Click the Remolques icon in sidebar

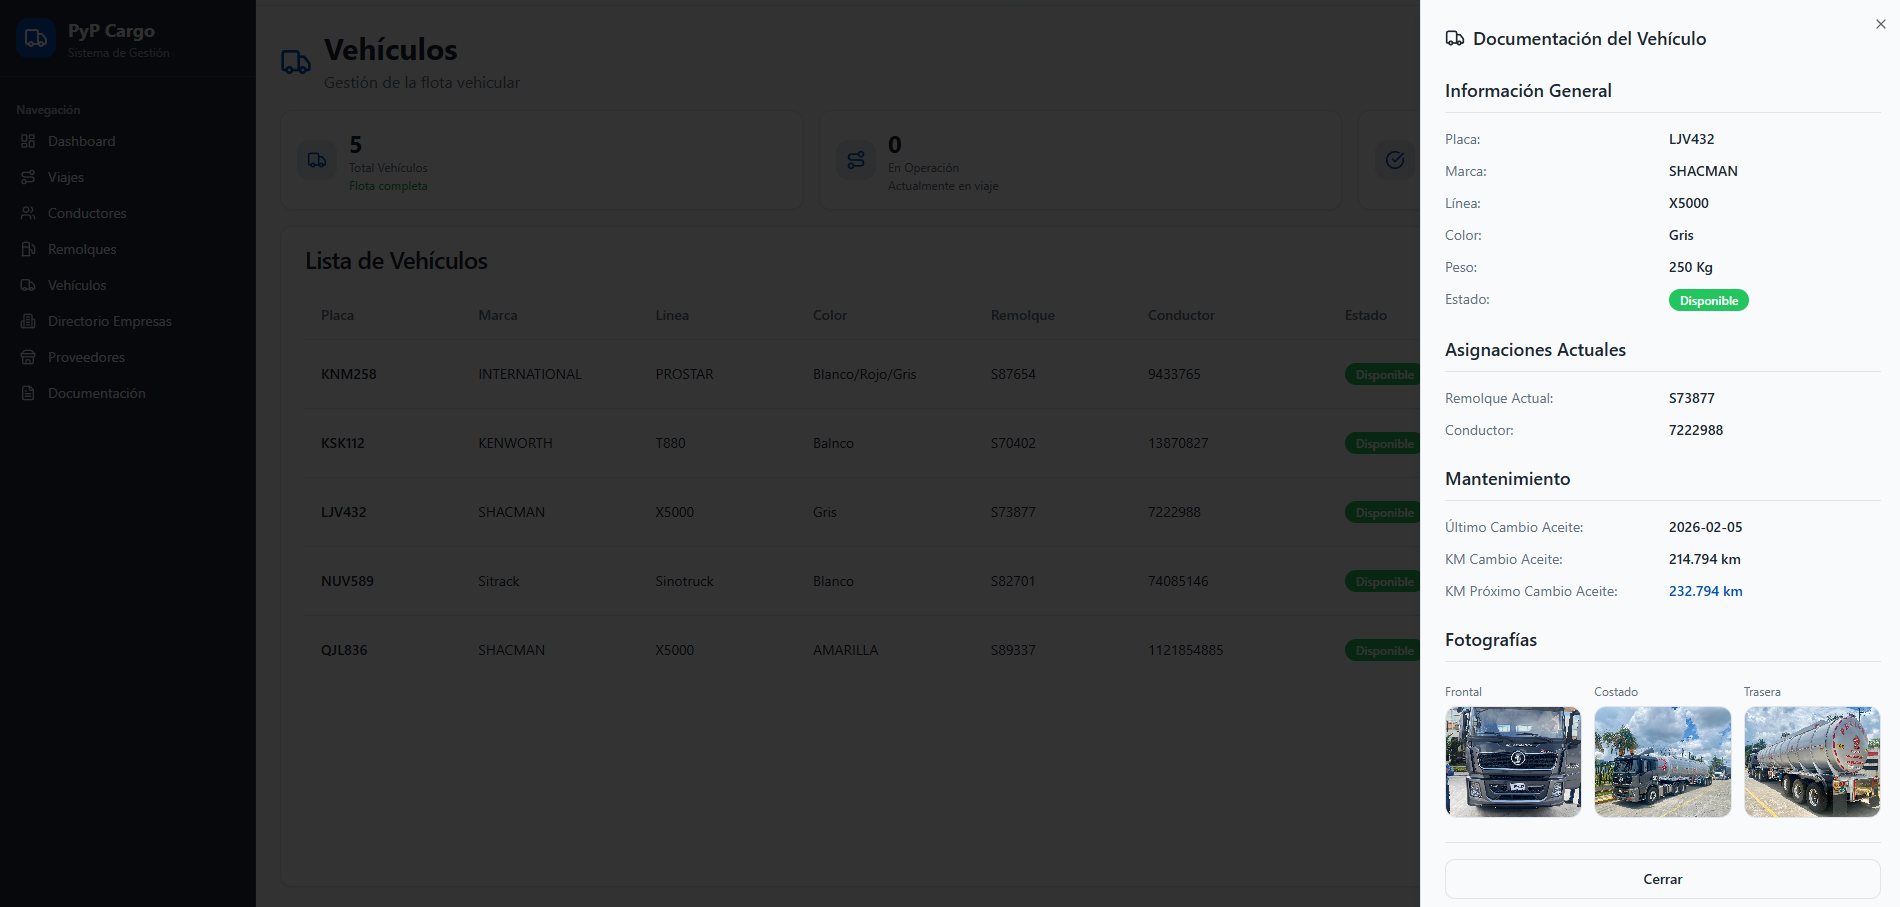click(x=28, y=249)
